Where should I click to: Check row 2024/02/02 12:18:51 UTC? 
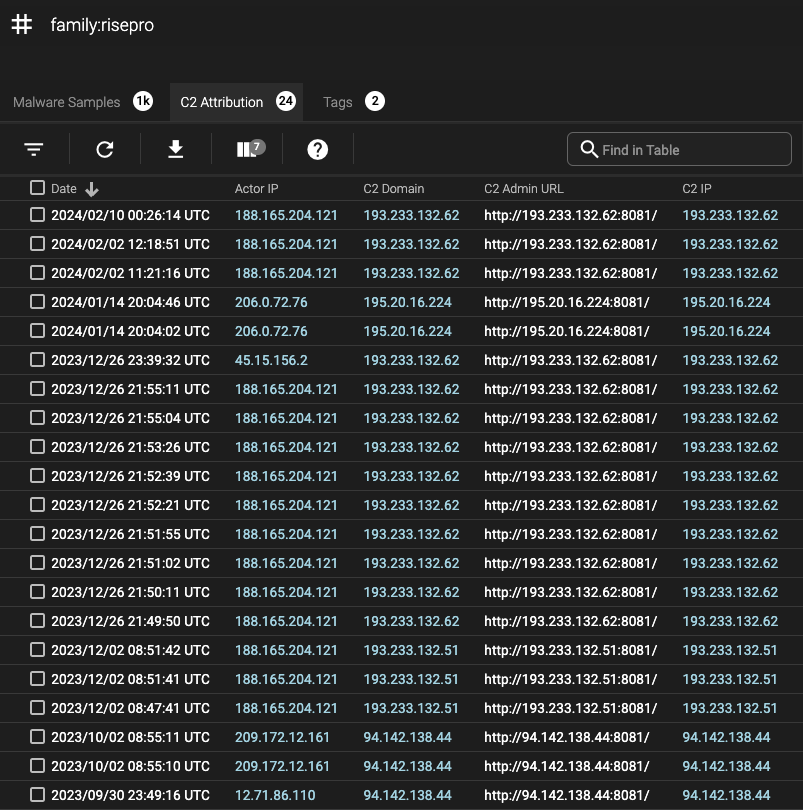click(37, 243)
